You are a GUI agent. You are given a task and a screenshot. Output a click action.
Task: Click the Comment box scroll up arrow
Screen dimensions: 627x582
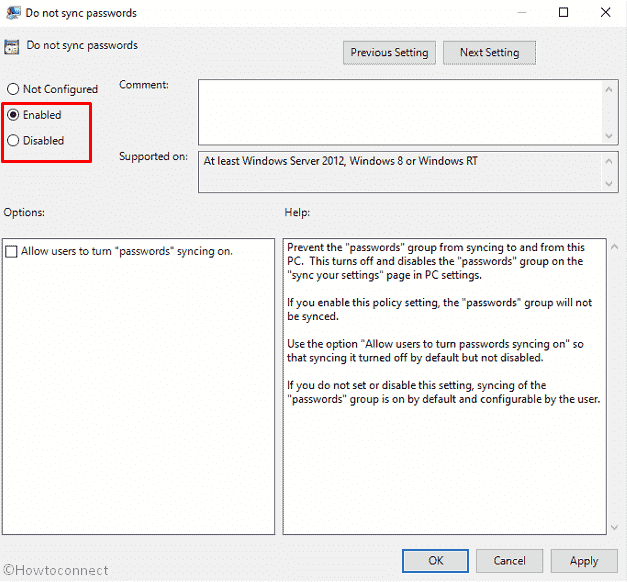click(609, 89)
